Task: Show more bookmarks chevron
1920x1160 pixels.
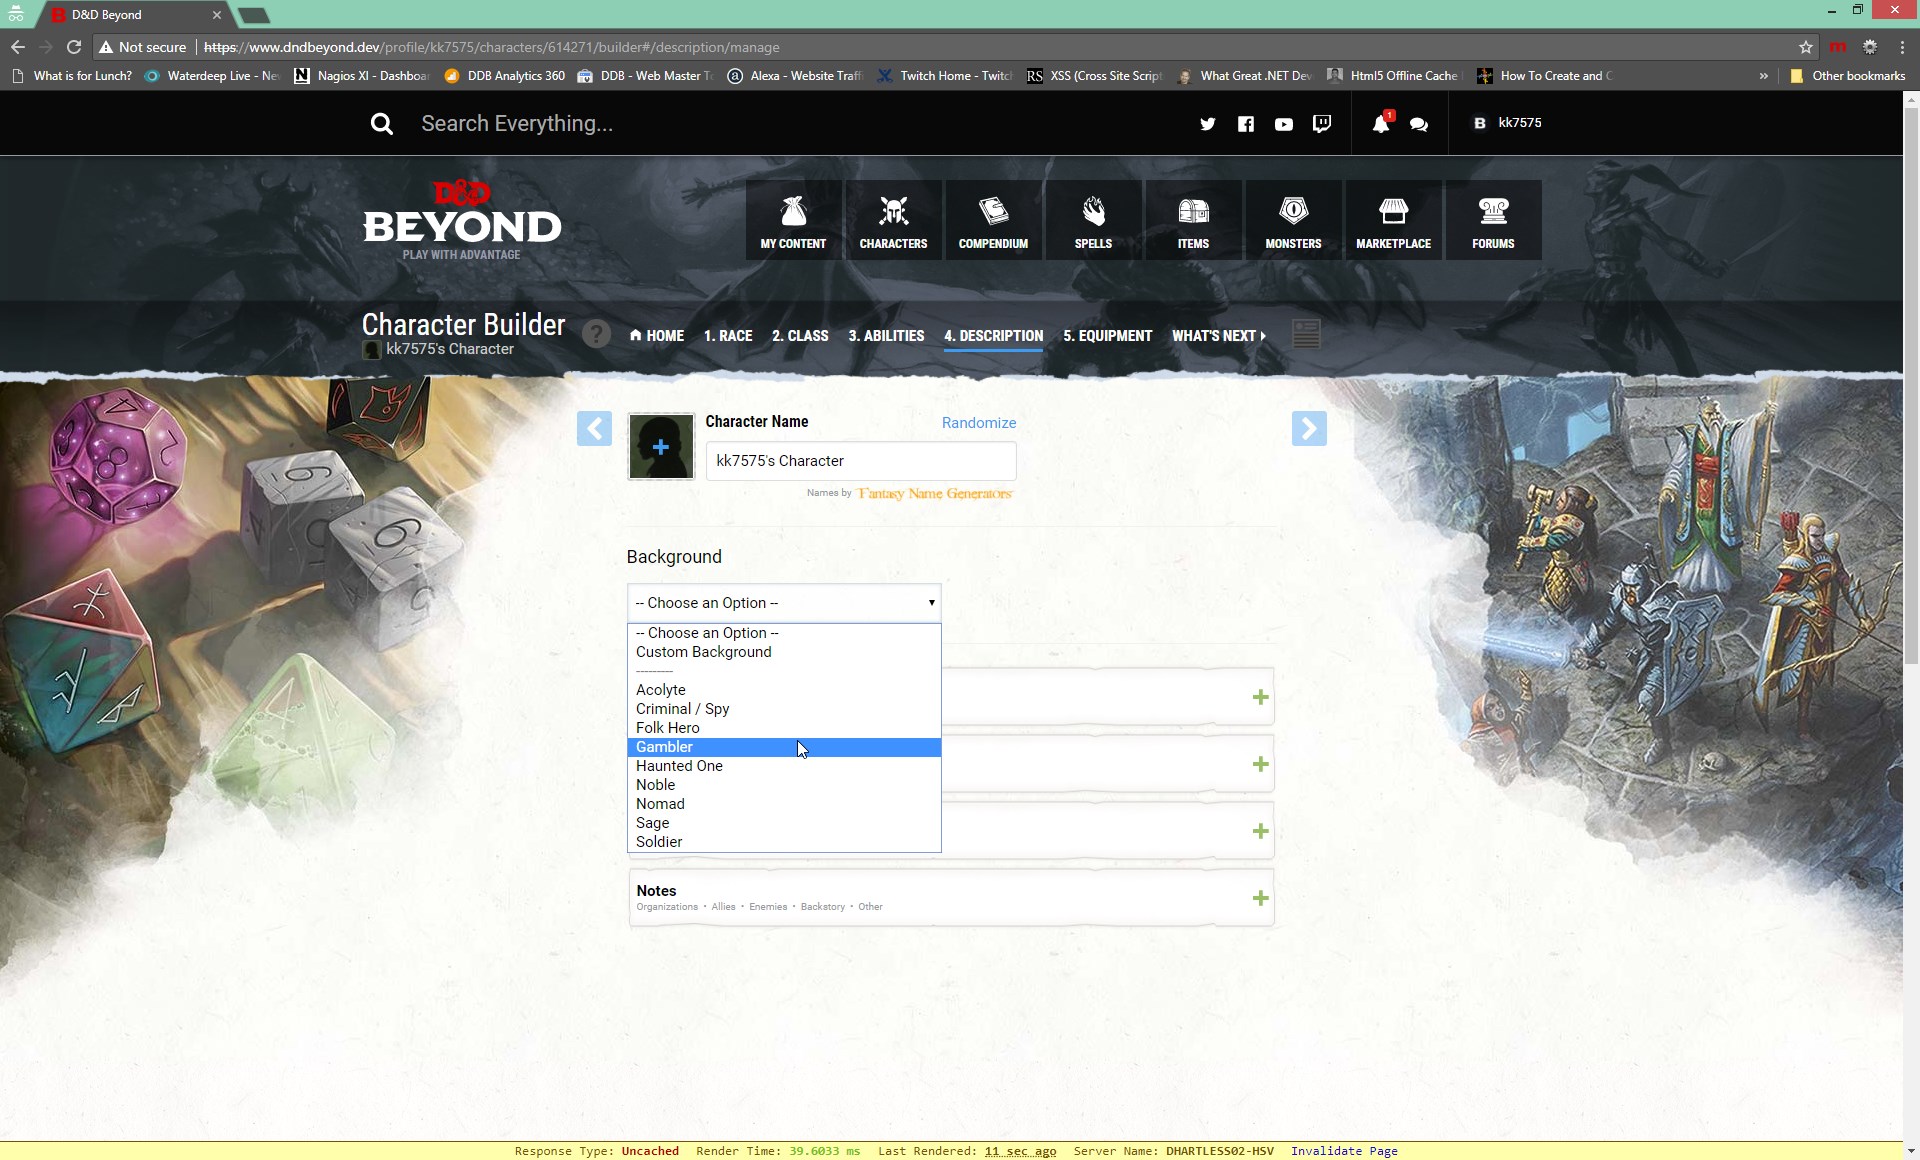Action: [x=1763, y=76]
